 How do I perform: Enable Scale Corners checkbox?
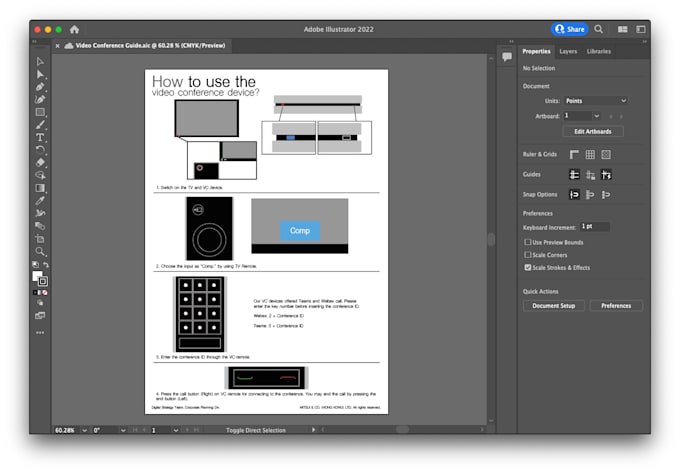coord(528,255)
